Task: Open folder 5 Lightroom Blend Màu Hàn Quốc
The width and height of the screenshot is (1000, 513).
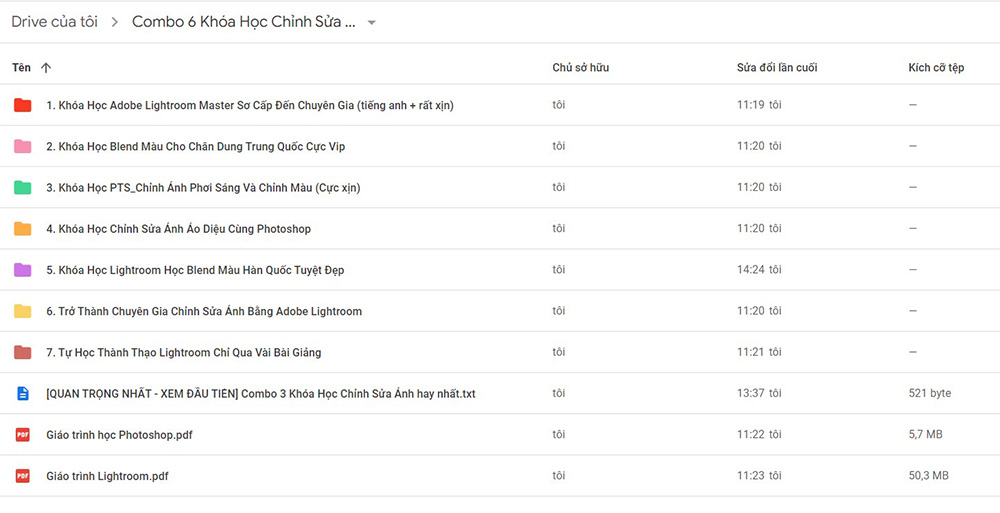Action: [195, 270]
